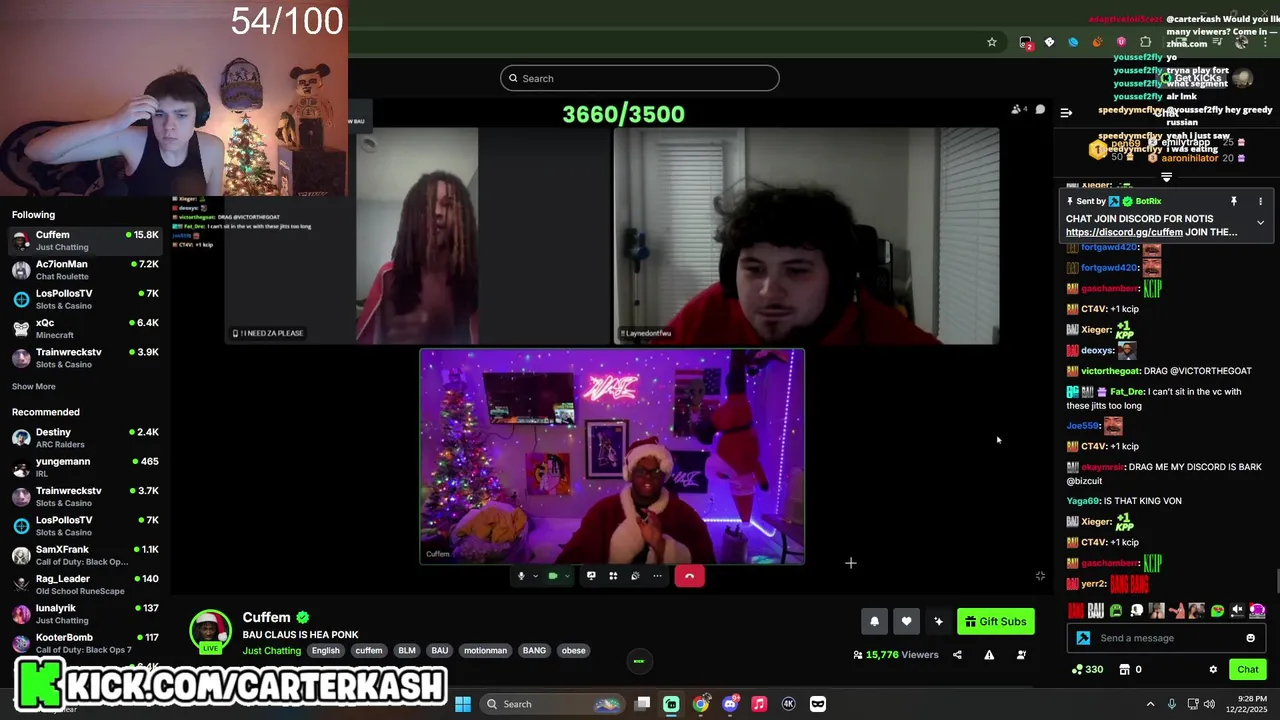Click the BLM stream tag
1280x720 pixels.
pos(407,651)
